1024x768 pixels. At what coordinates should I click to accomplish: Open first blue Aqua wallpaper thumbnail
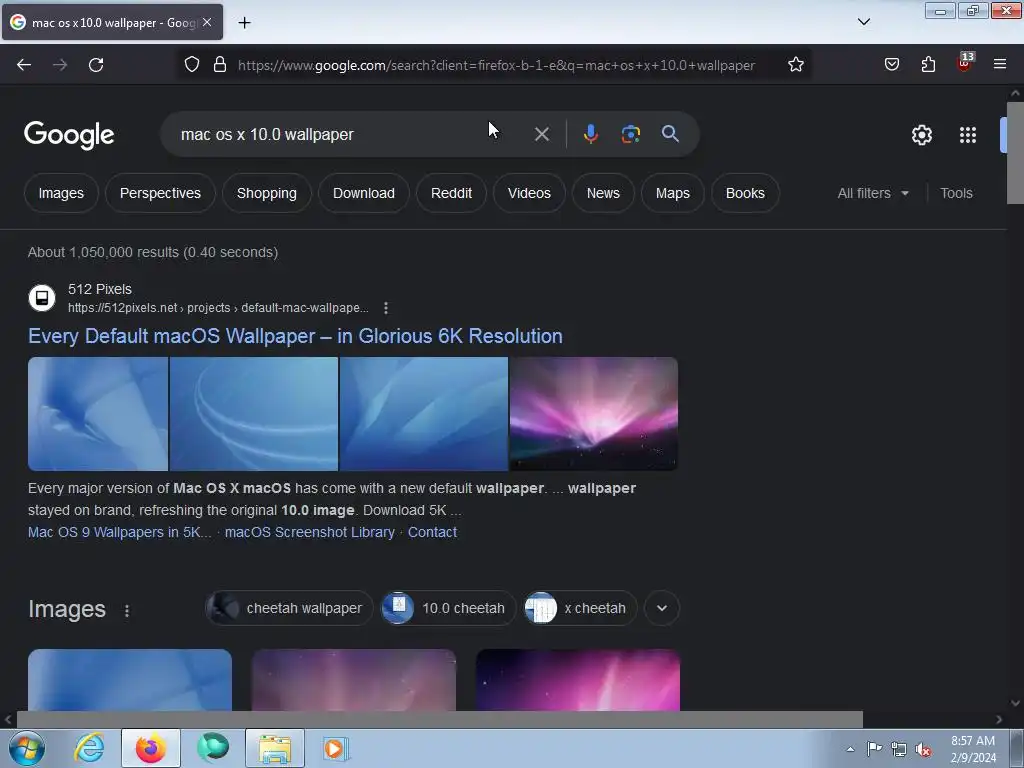click(x=98, y=413)
